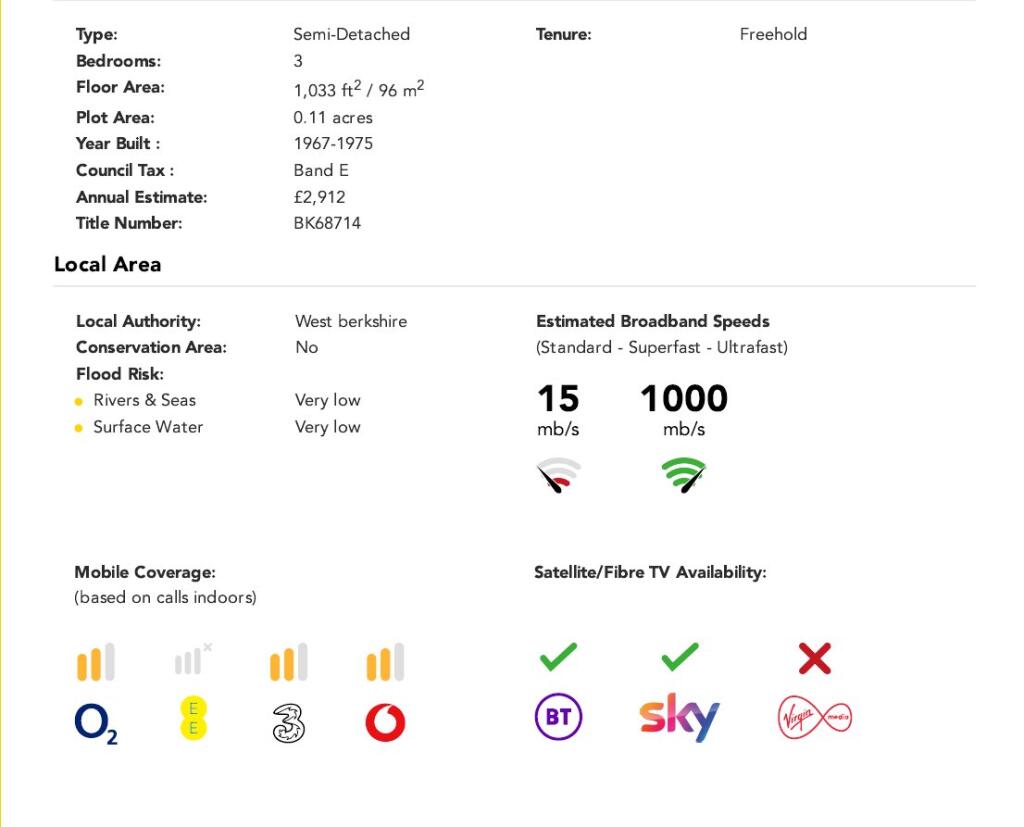Click the Council Tax Band E value

(x=321, y=170)
